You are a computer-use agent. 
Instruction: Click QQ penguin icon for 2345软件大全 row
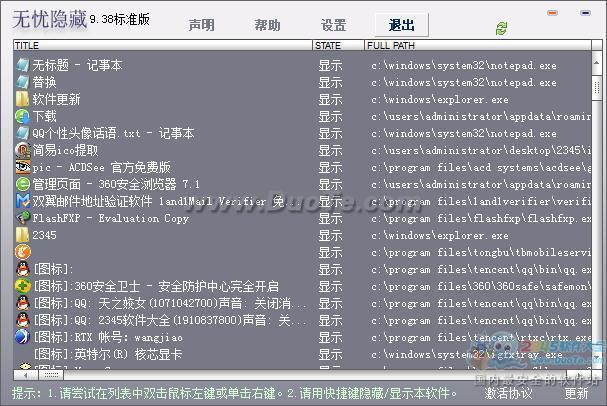[22, 320]
